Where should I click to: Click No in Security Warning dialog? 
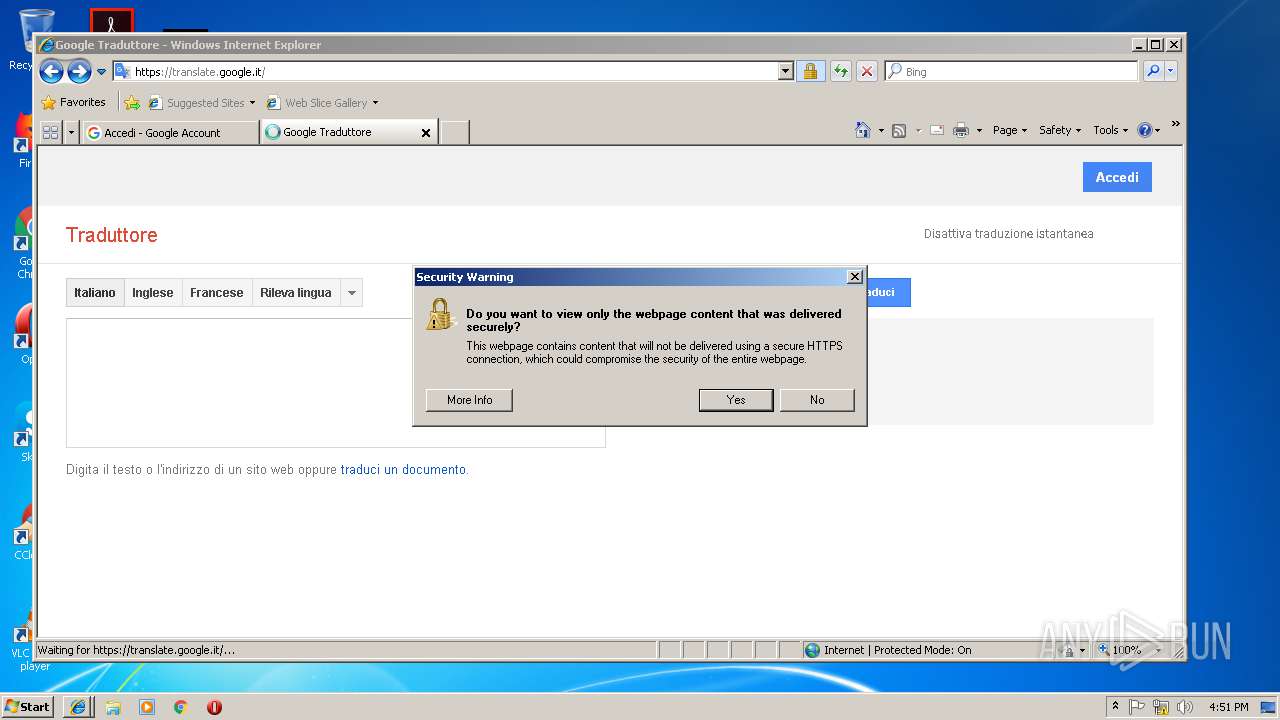tap(817, 400)
